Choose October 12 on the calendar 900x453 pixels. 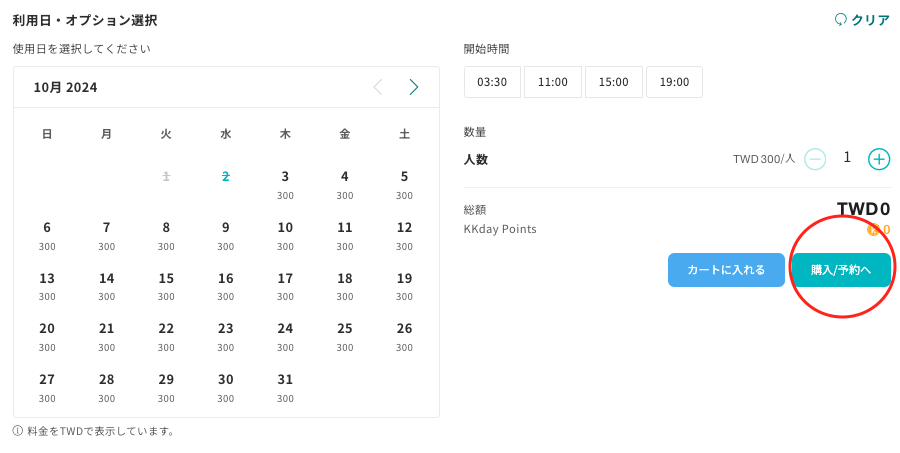404,234
